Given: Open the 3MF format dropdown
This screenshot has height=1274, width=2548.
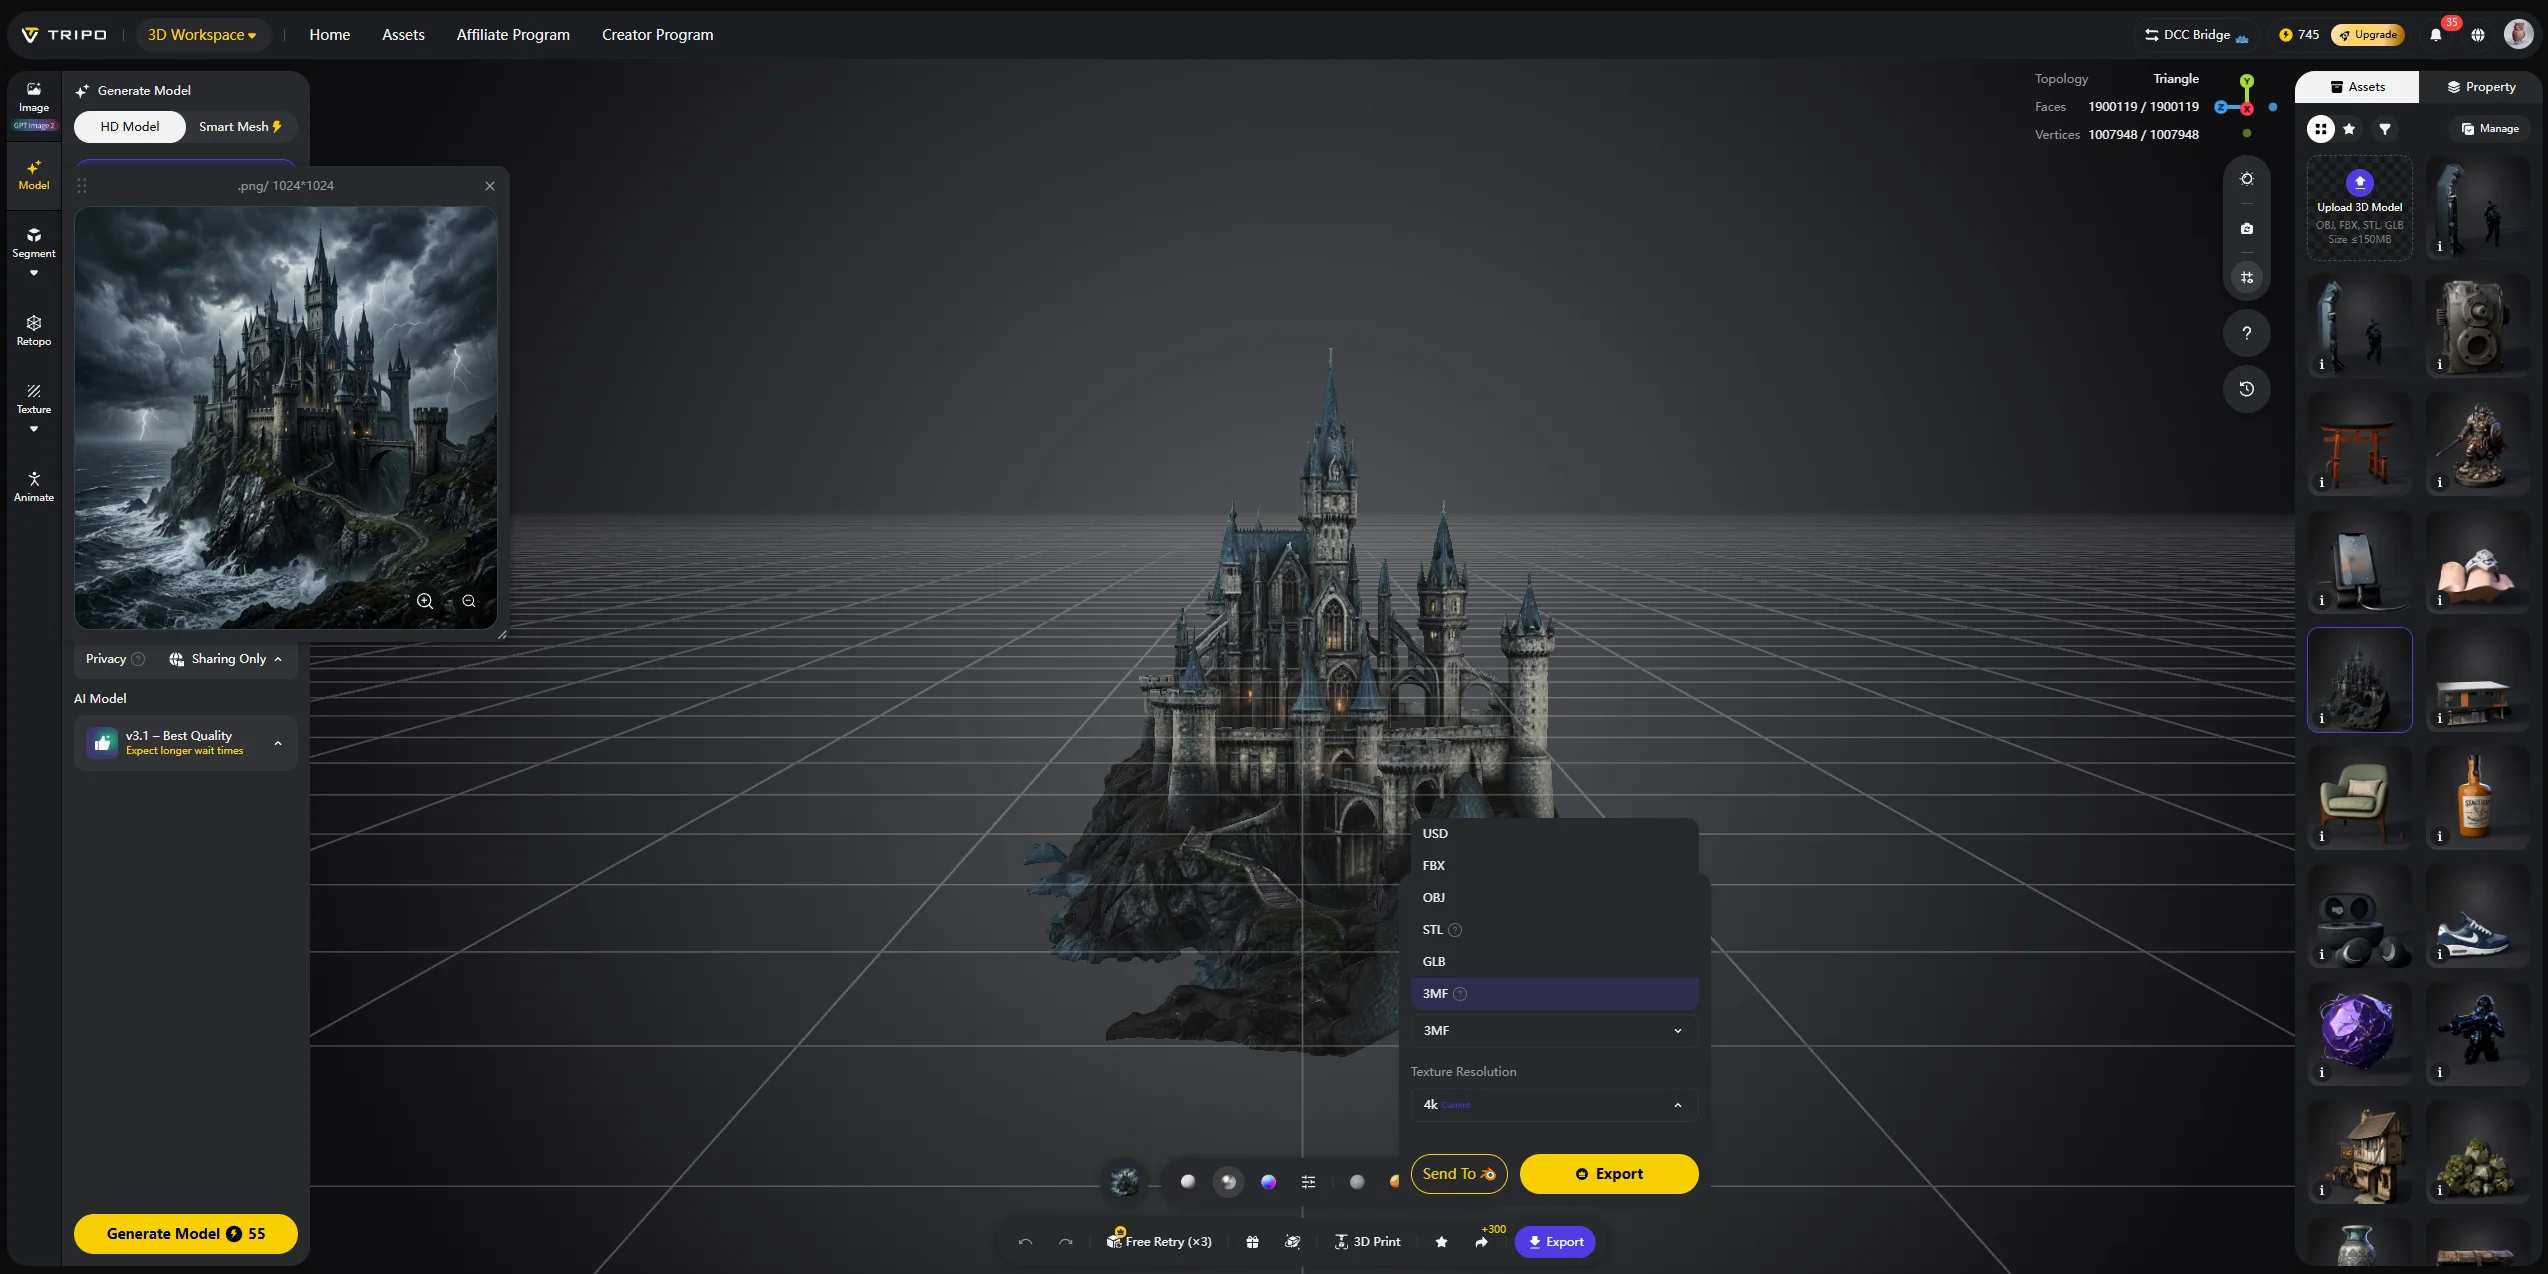Looking at the screenshot, I should click(x=1554, y=1031).
